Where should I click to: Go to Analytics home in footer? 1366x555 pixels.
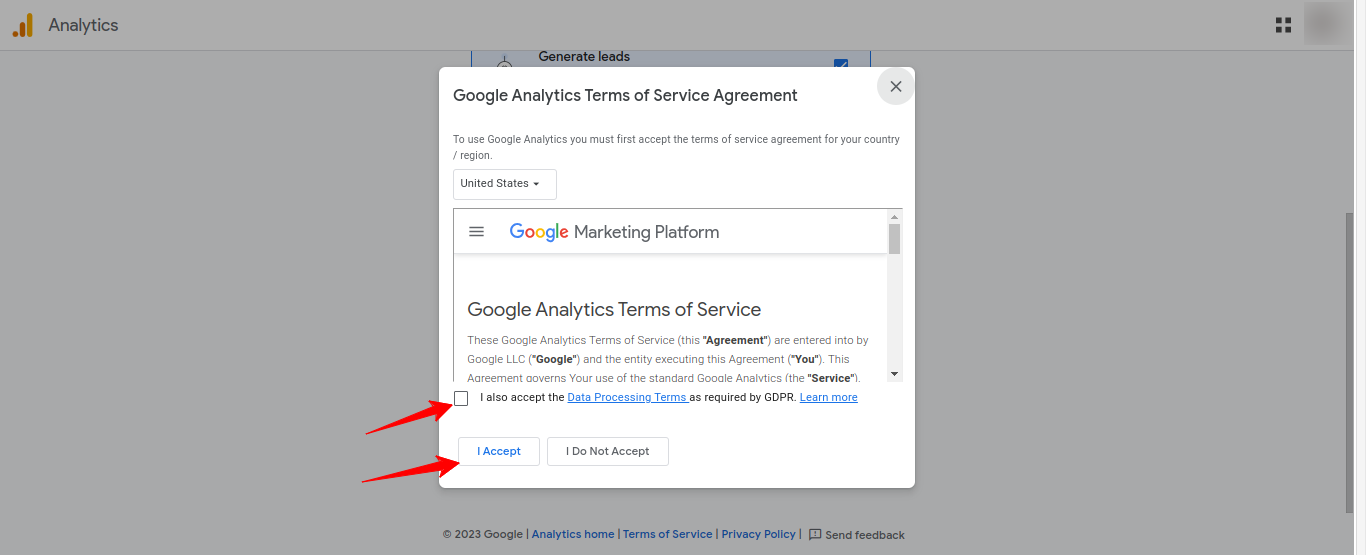tap(573, 535)
